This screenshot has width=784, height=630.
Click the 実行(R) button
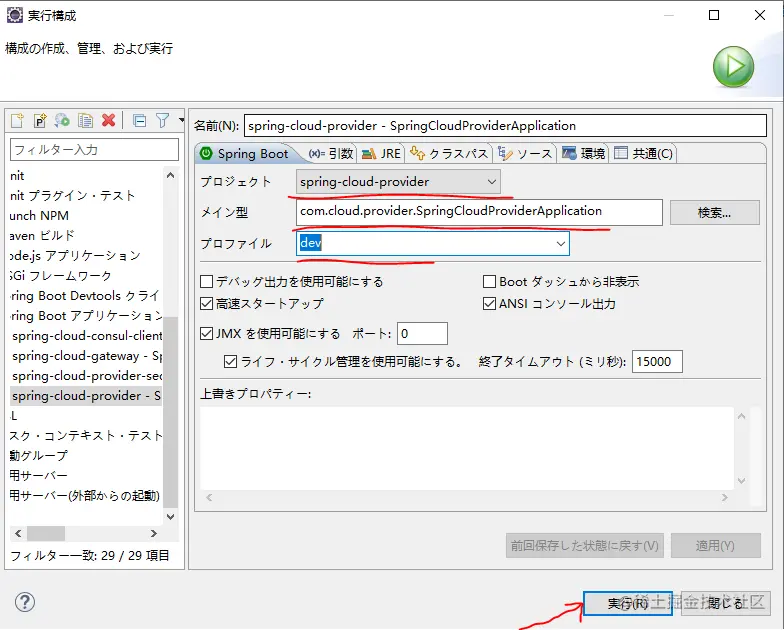[628, 604]
